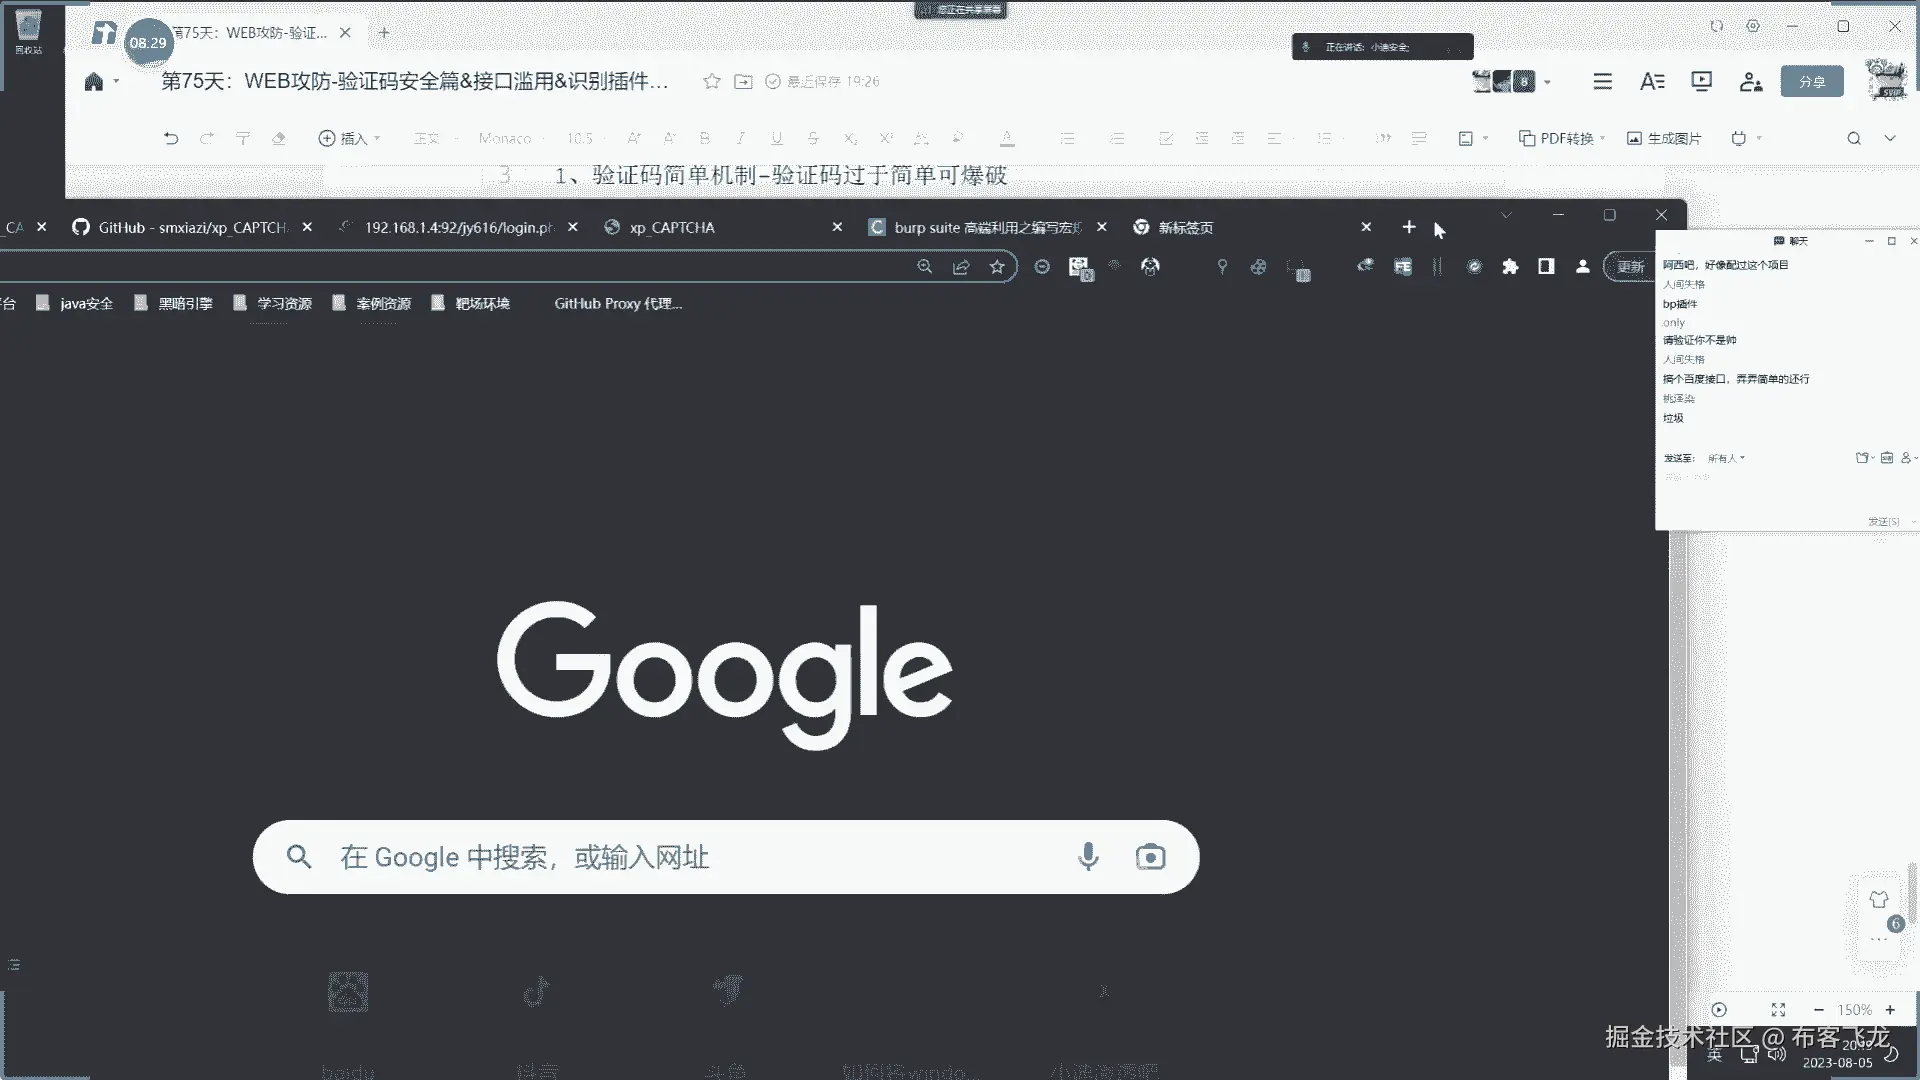Screen dimensions: 1920x1080
Task: Open Chrome profile avatar icon
Action: click(x=1582, y=266)
